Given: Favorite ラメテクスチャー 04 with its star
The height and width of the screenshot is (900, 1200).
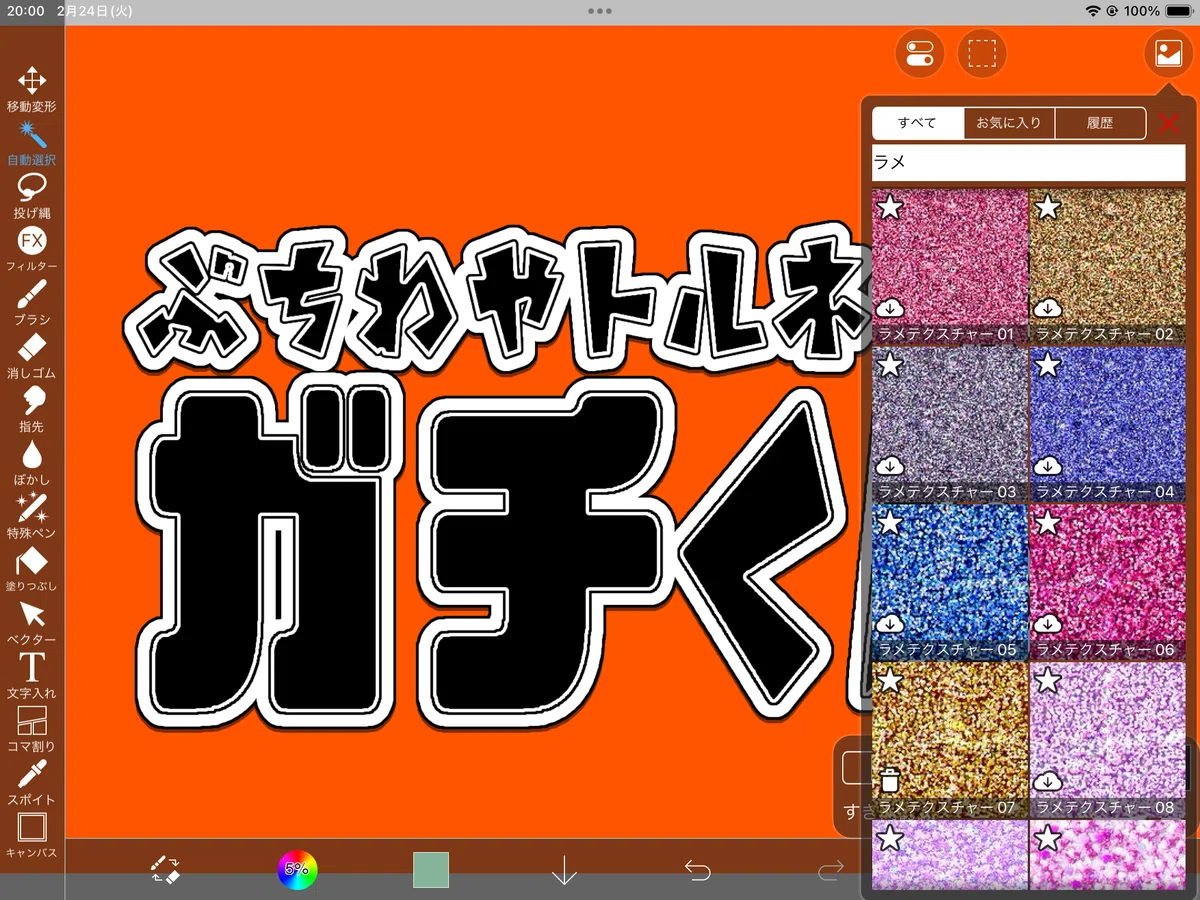Looking at the screenshot, I should [x=1048, y=365].
